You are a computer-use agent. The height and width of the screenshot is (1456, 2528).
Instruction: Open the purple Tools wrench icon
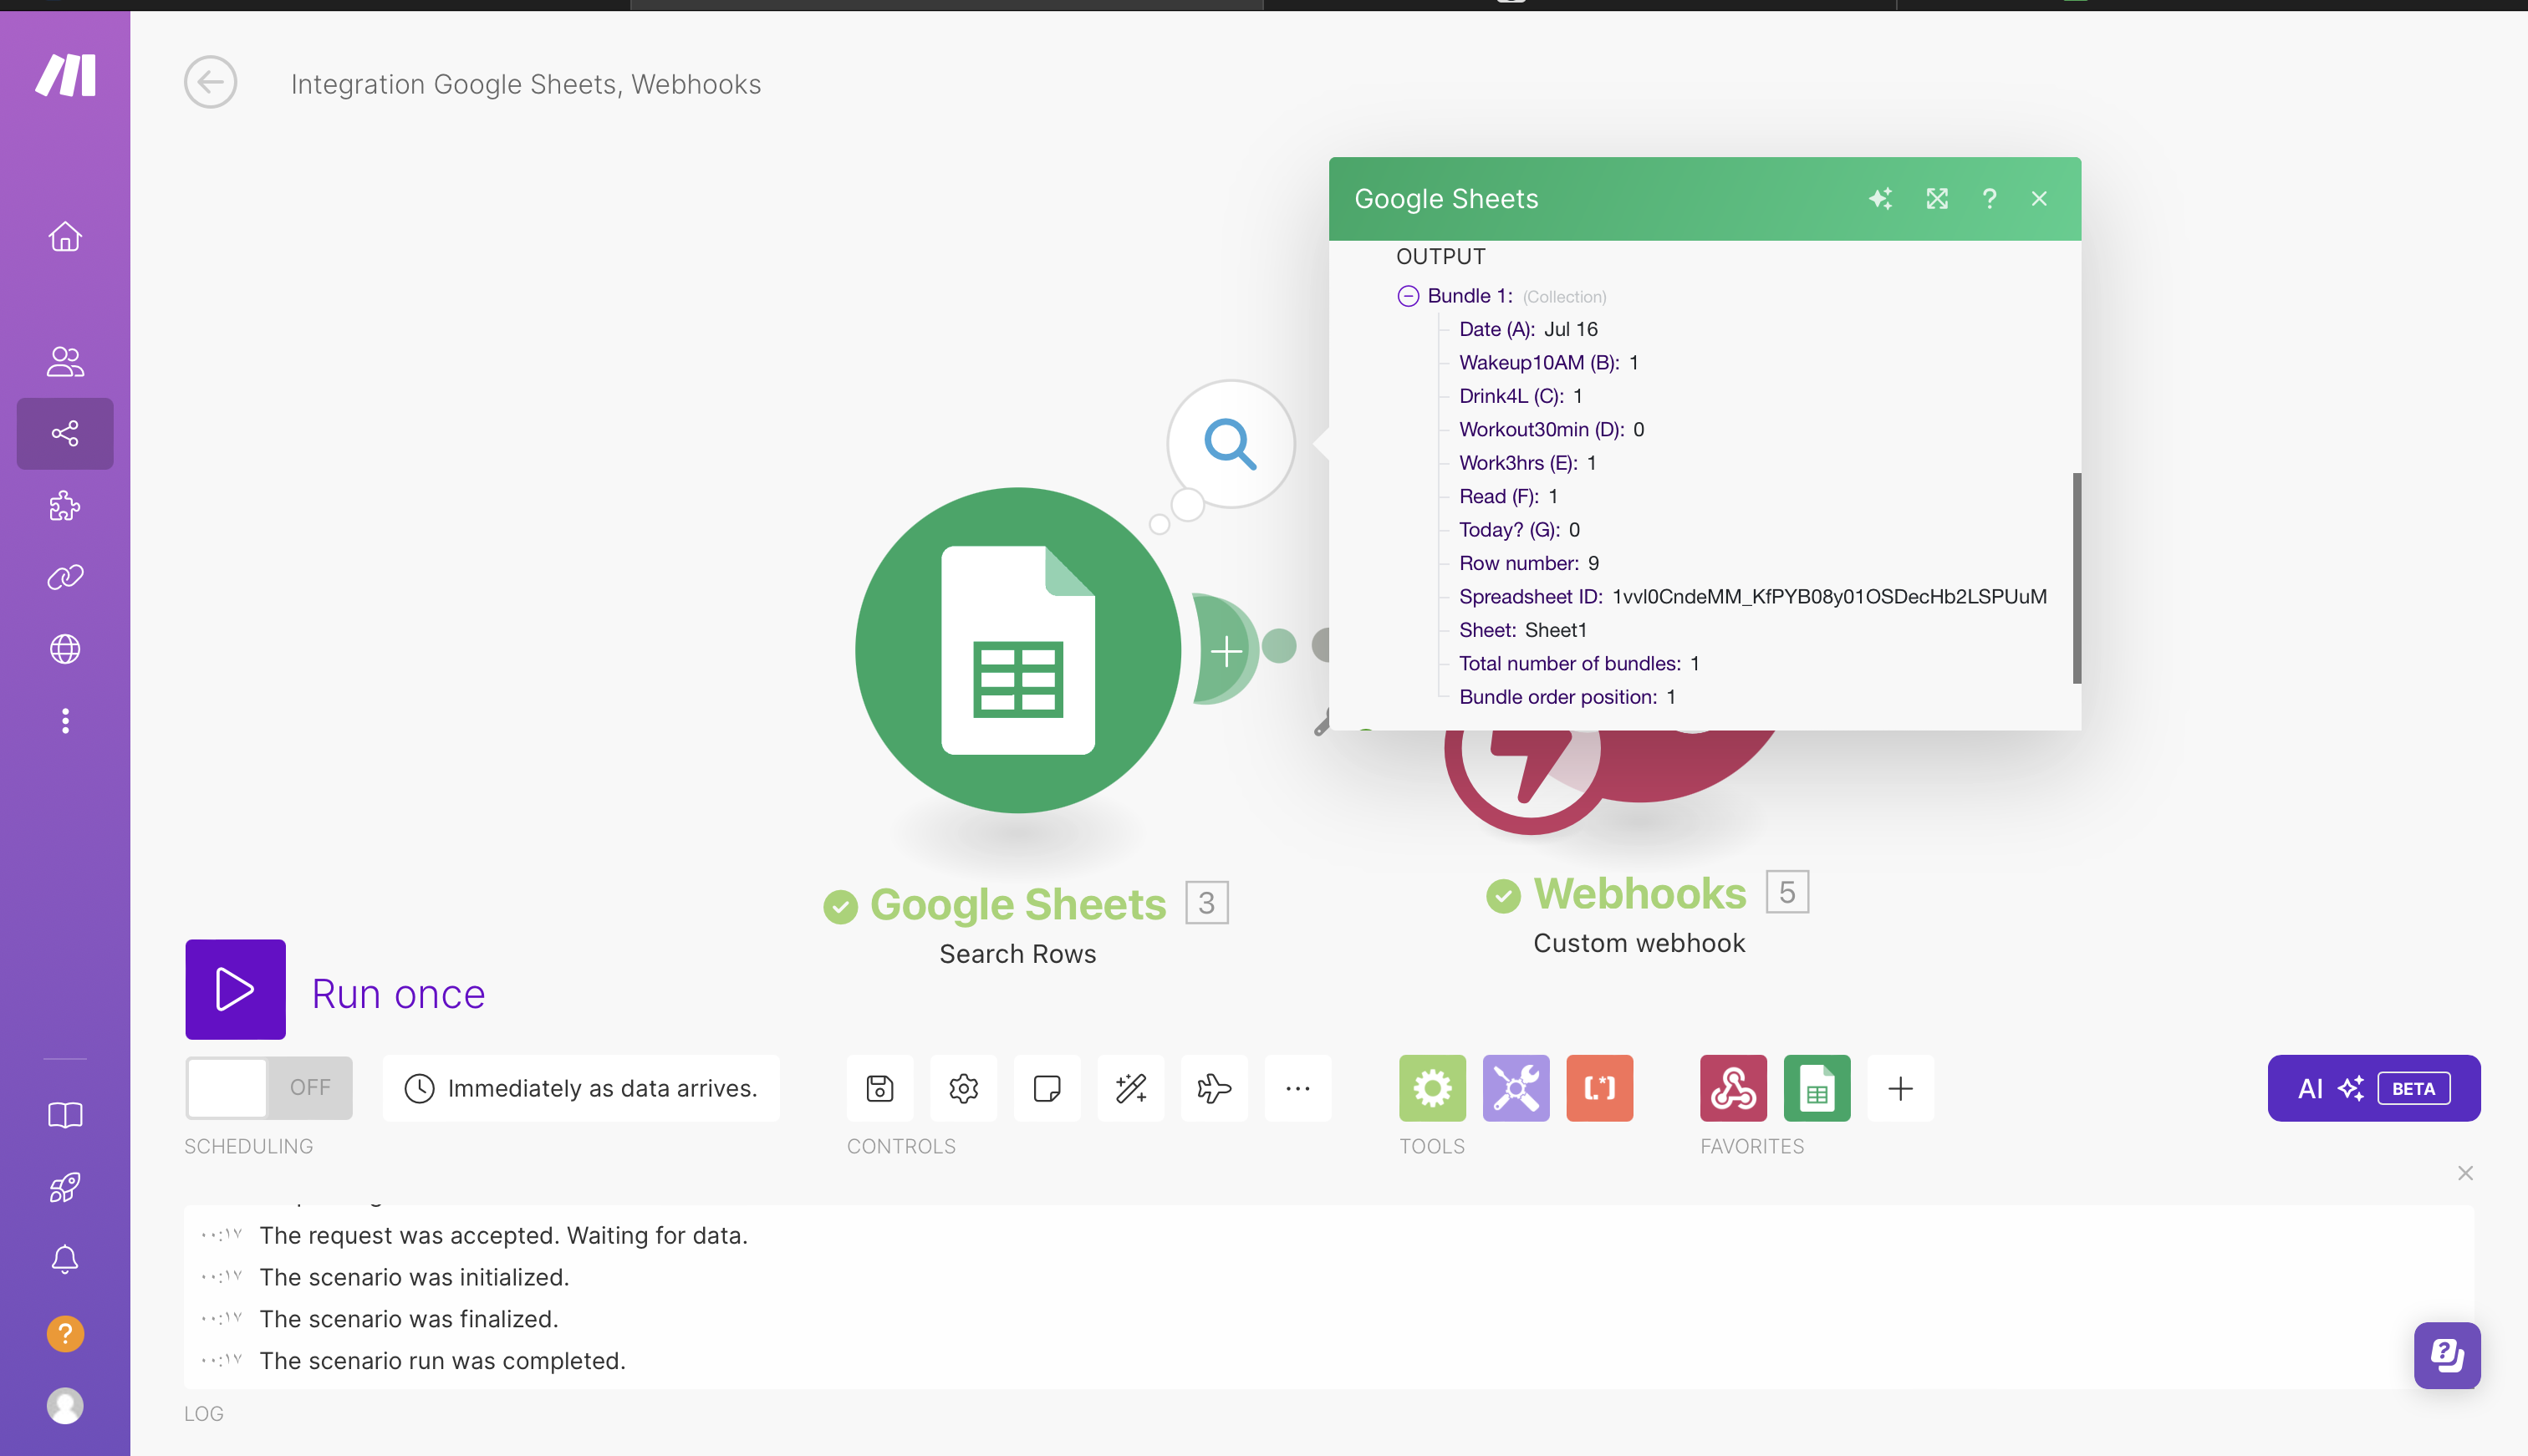point(1516,1088)
